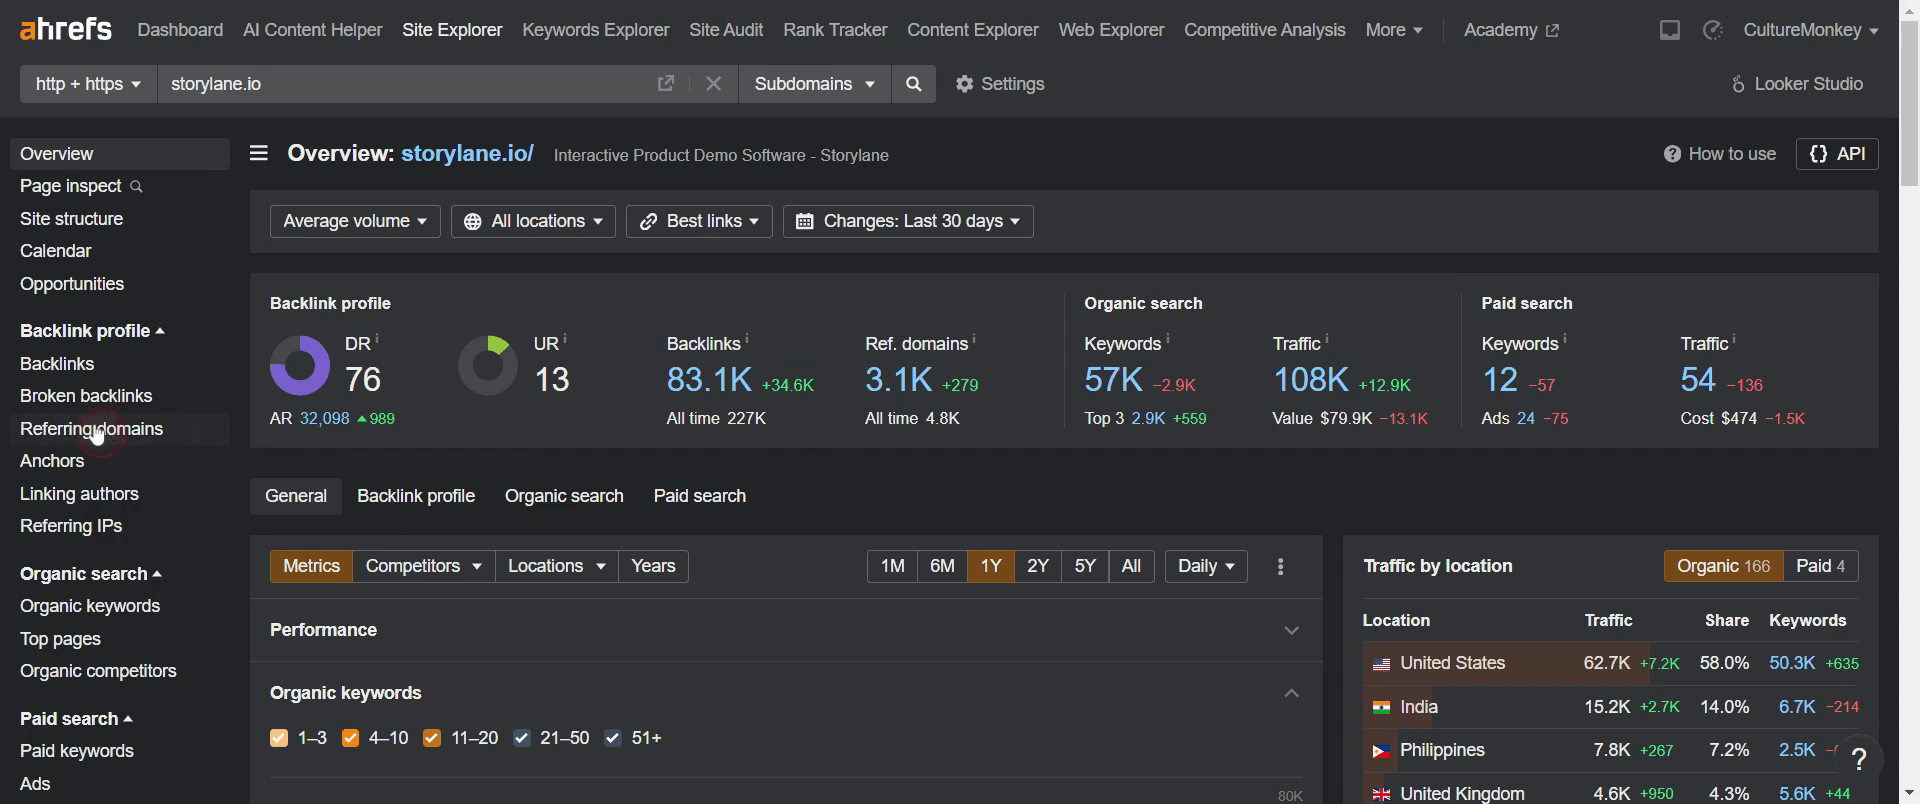The image size is (1920, 804).
Task: Open the Average volume dropdown
Action: [x=355, y=221]
